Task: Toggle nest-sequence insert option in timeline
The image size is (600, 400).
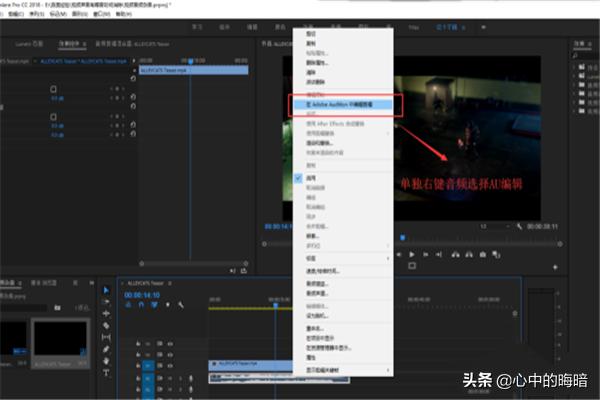Action: (x=128, y=305)
